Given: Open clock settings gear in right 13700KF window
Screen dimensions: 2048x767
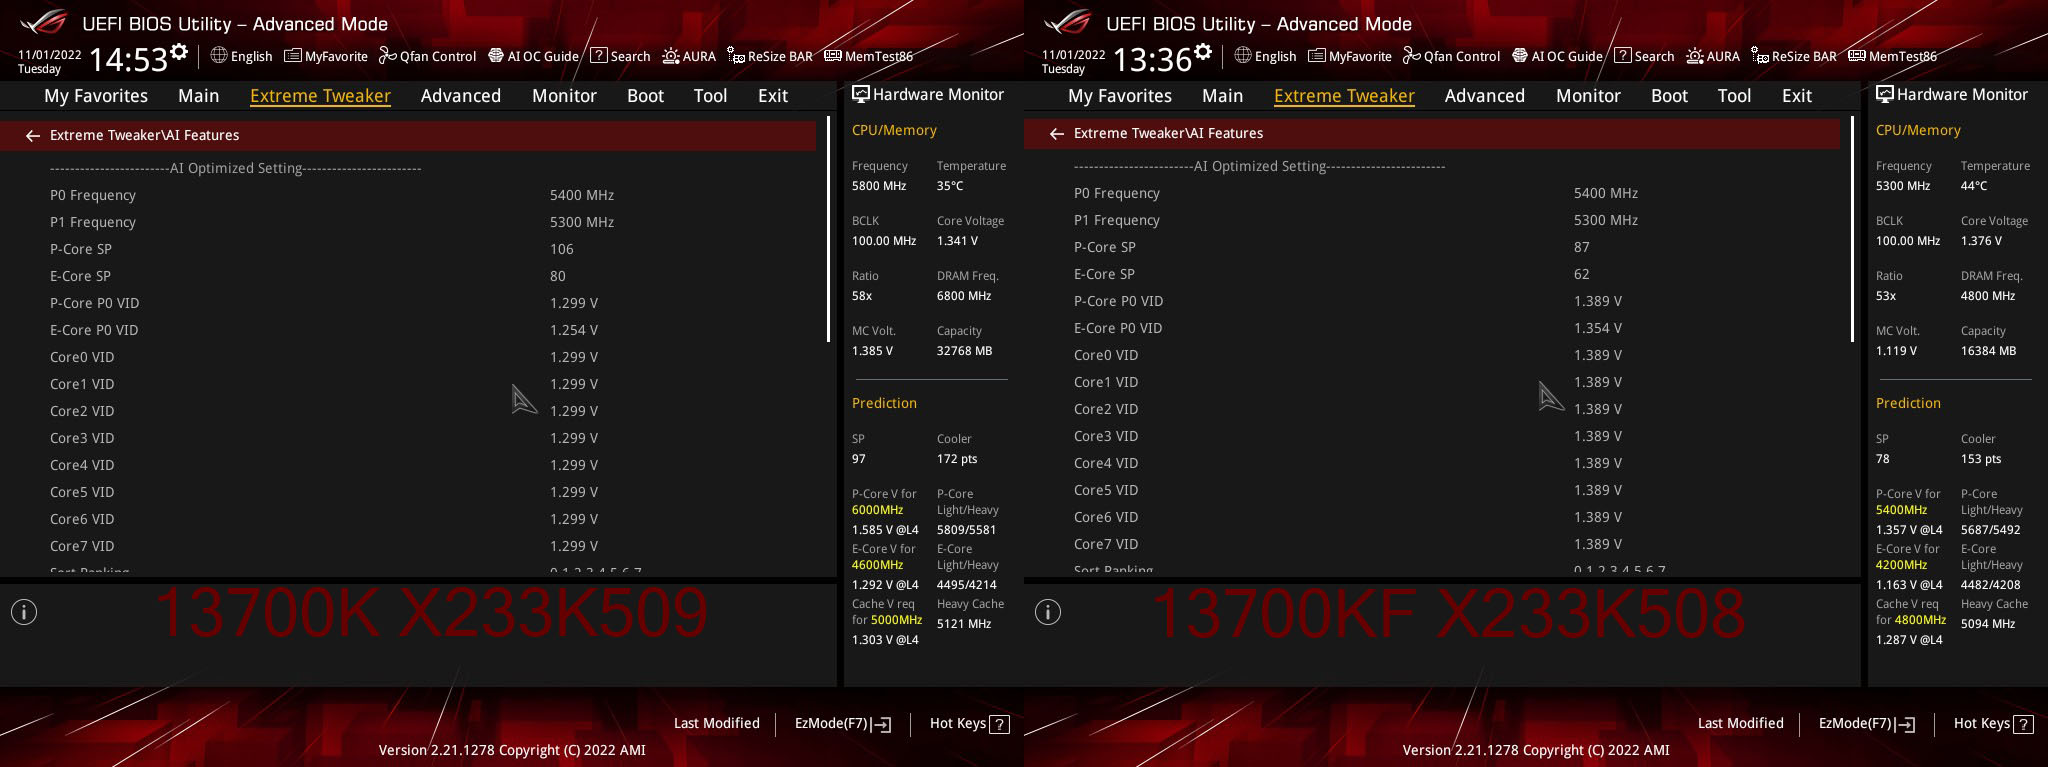Looking at the screenshot, I should coord(1203,51).
